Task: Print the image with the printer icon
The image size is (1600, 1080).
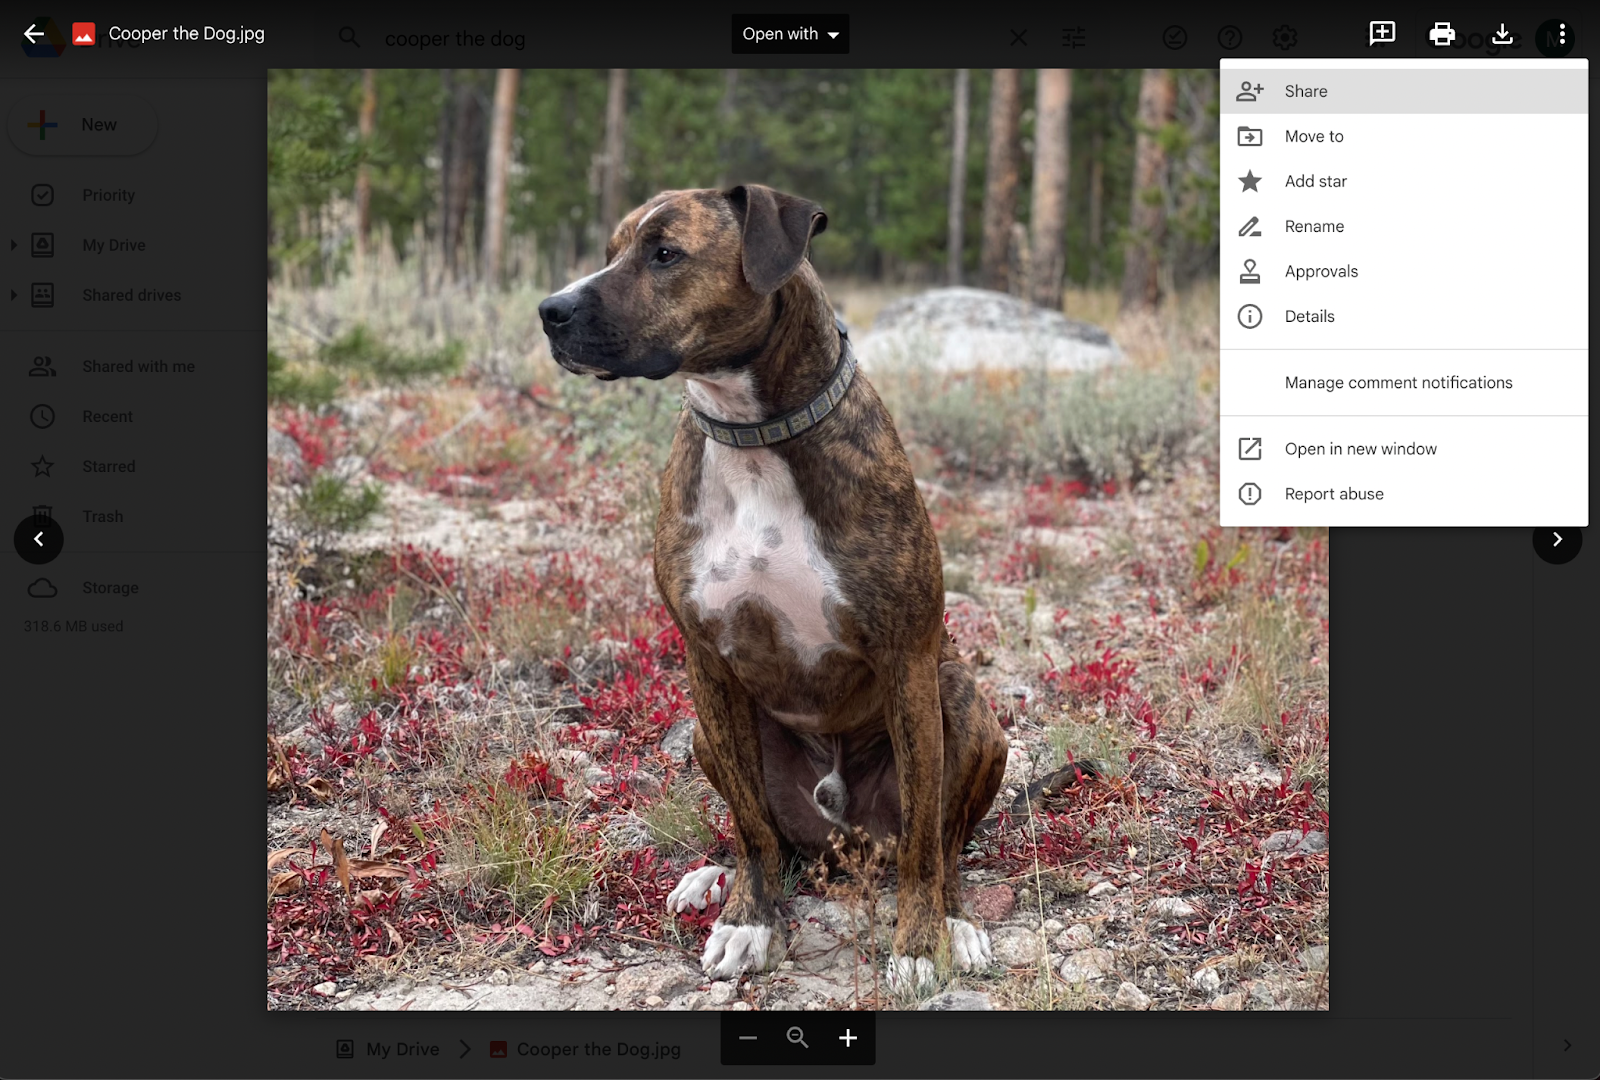Action: [1442, 34]
